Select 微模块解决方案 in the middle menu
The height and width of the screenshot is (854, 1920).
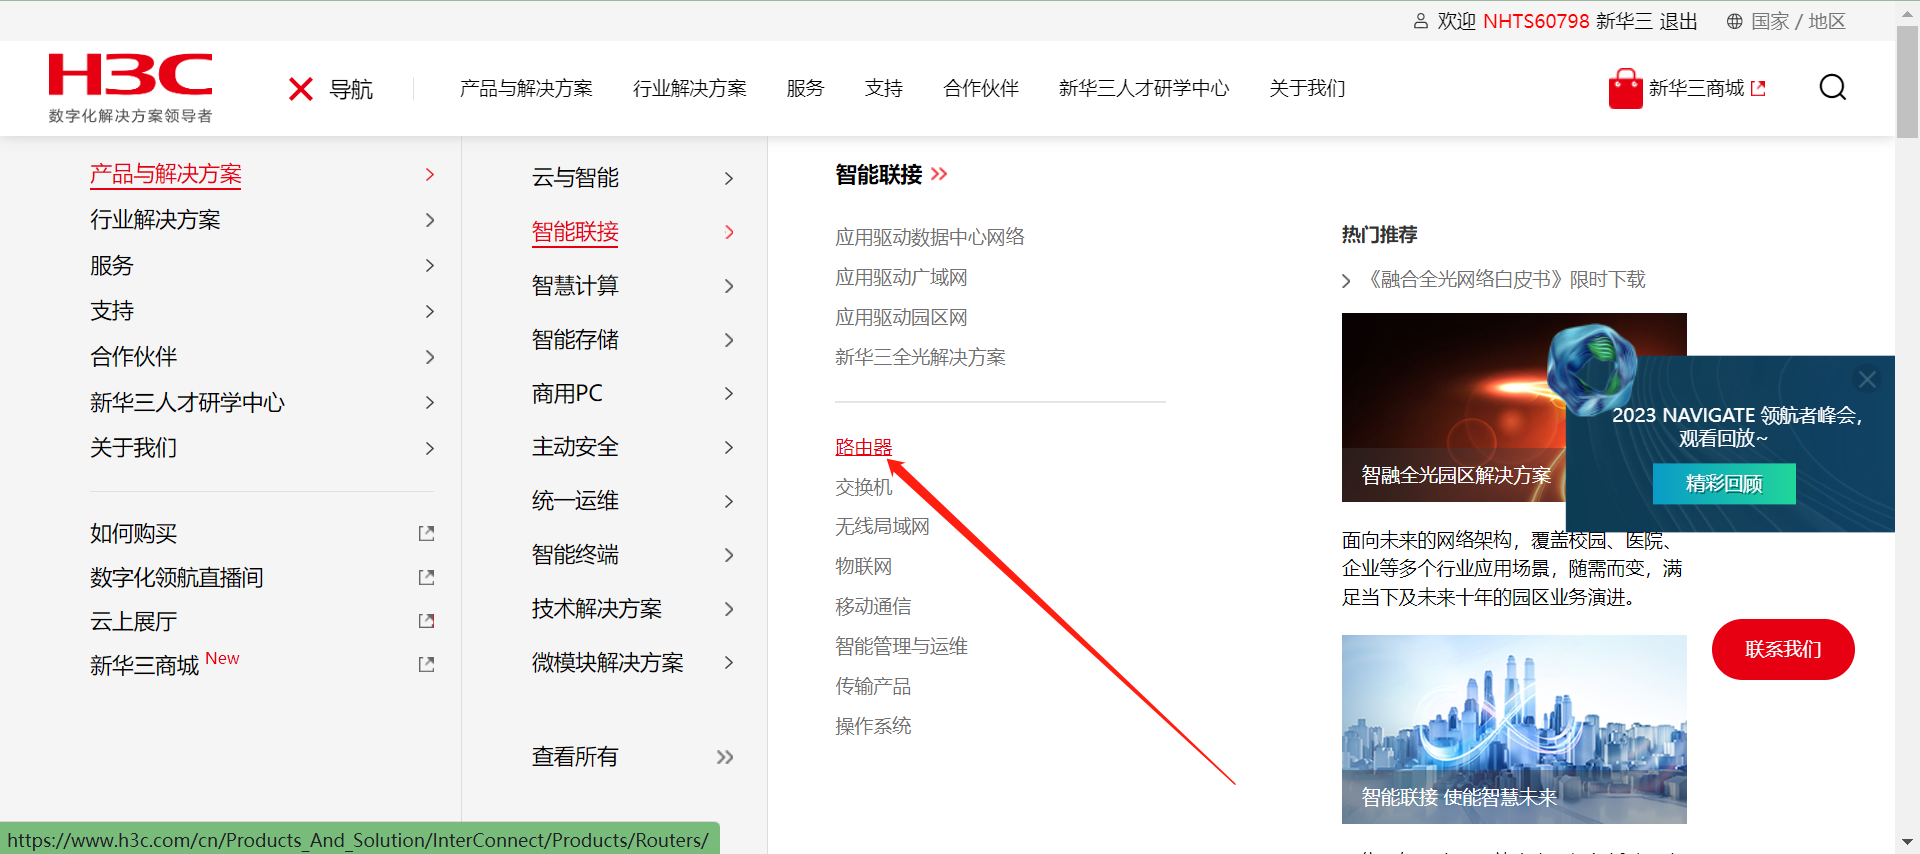click(x=608, y=663)
